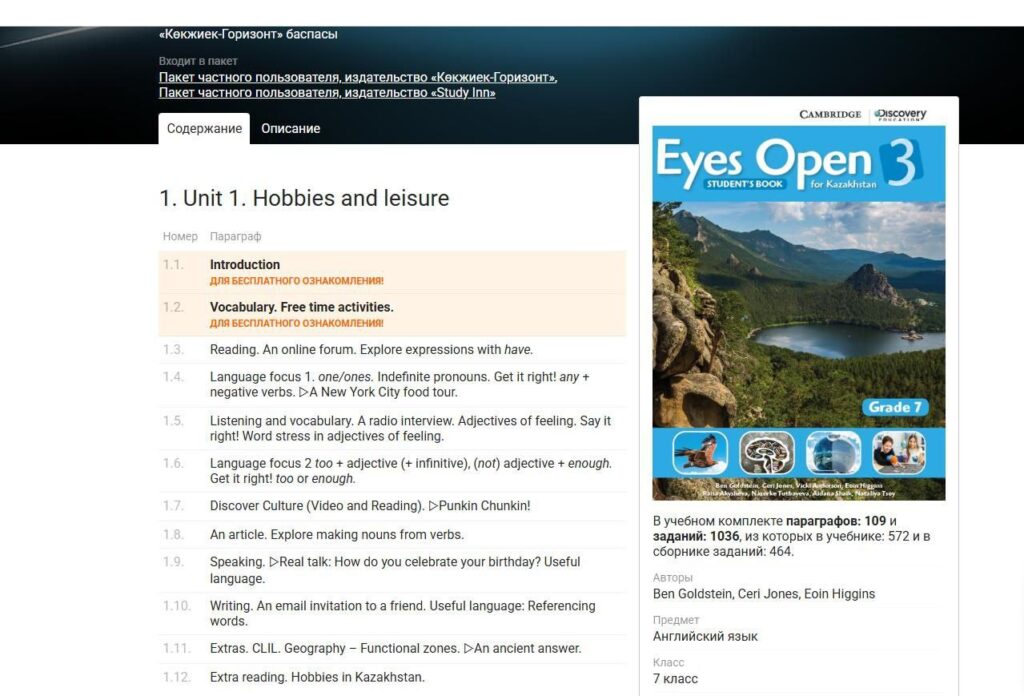Image resolution: width=1024 pixels, height=696 pixels.
Task: Switch to the Описание tab
Action: (x=290, y=129)
